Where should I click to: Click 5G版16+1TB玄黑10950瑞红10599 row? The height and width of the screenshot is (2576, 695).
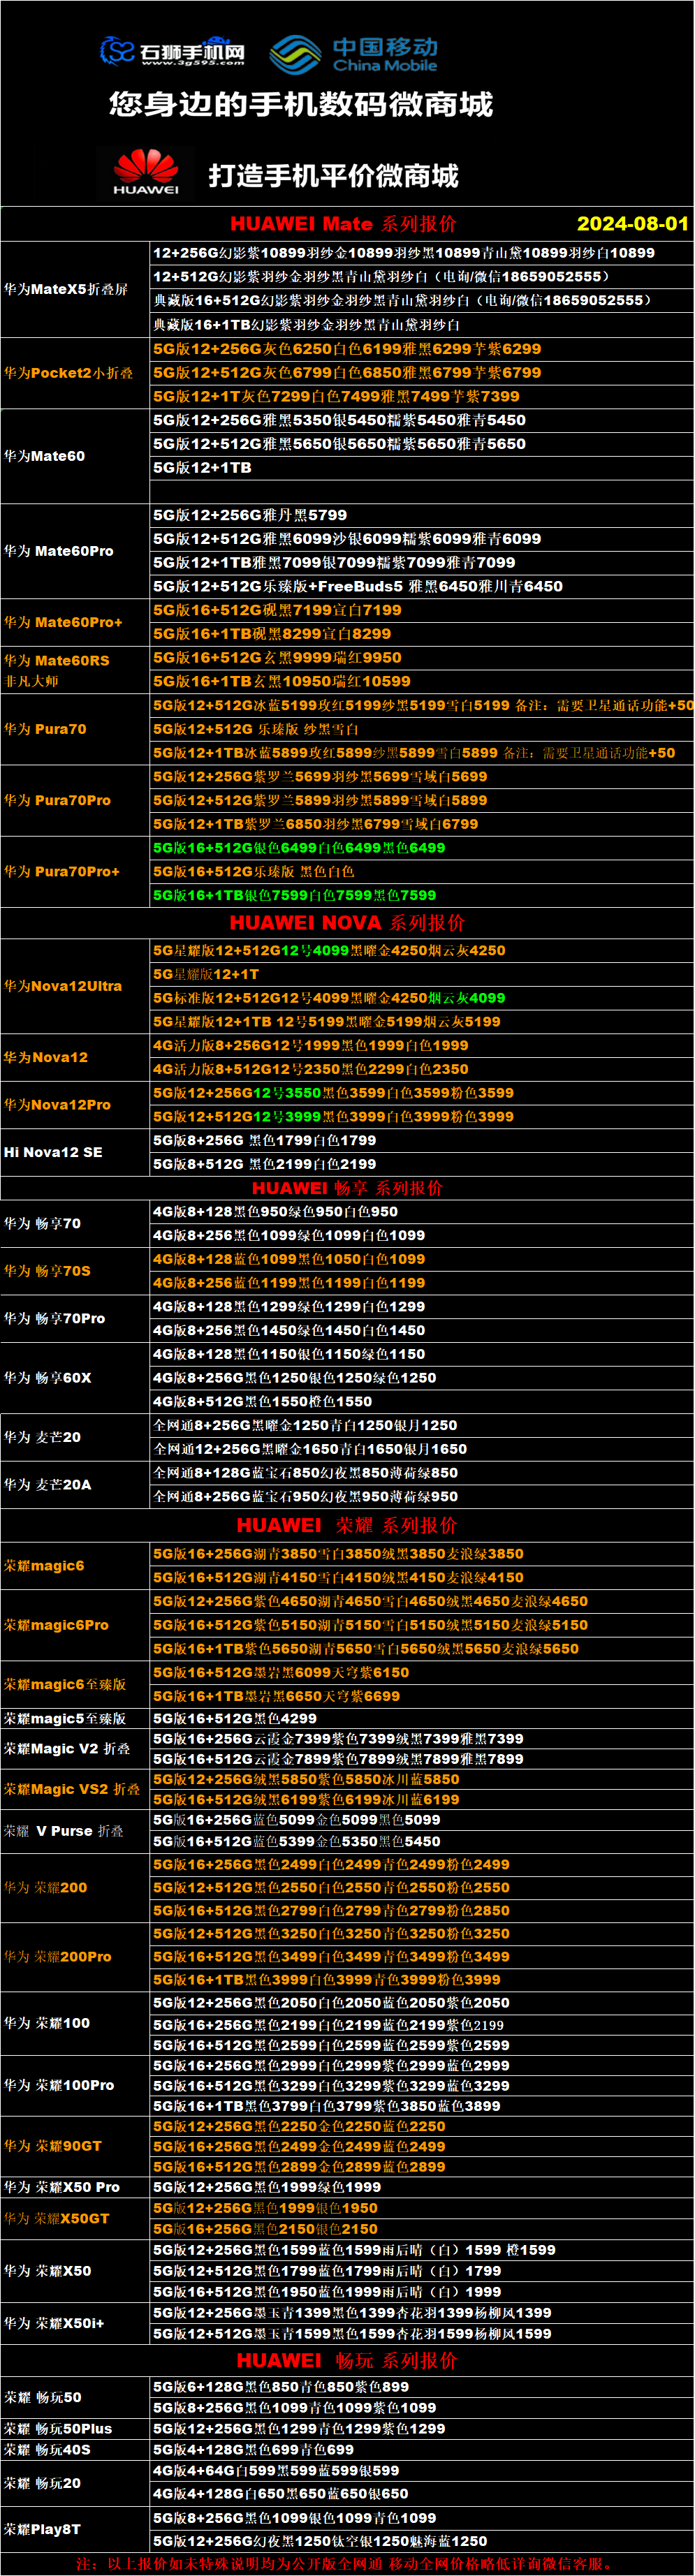421,681
